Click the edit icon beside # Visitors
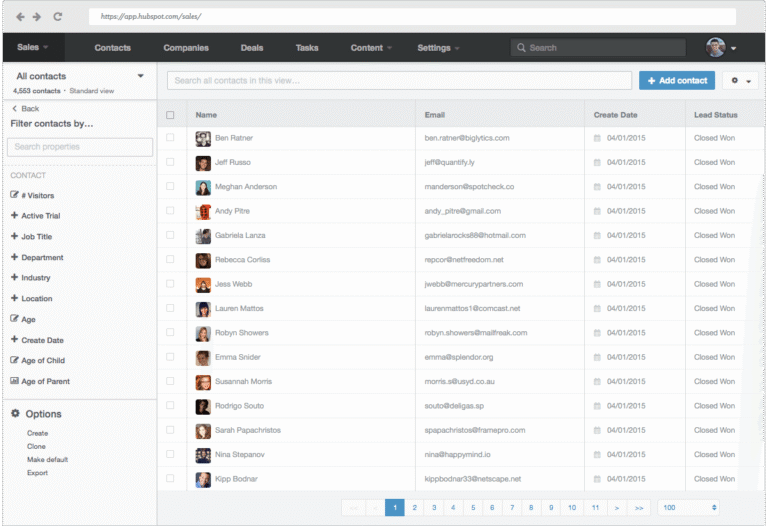768x526 pixels. (x=15, y=195)
